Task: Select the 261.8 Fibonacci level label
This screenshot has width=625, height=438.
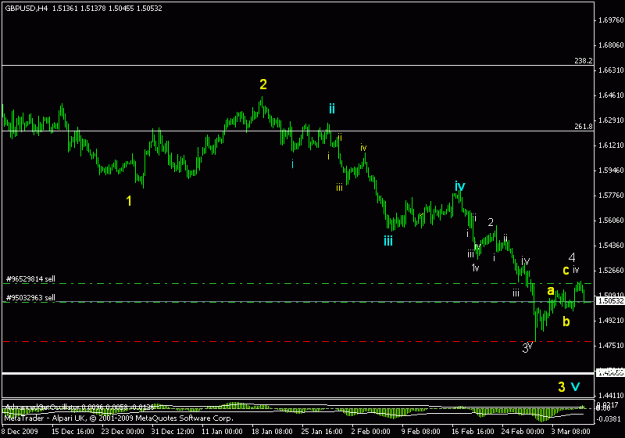Action: click(x=583, y=126)
